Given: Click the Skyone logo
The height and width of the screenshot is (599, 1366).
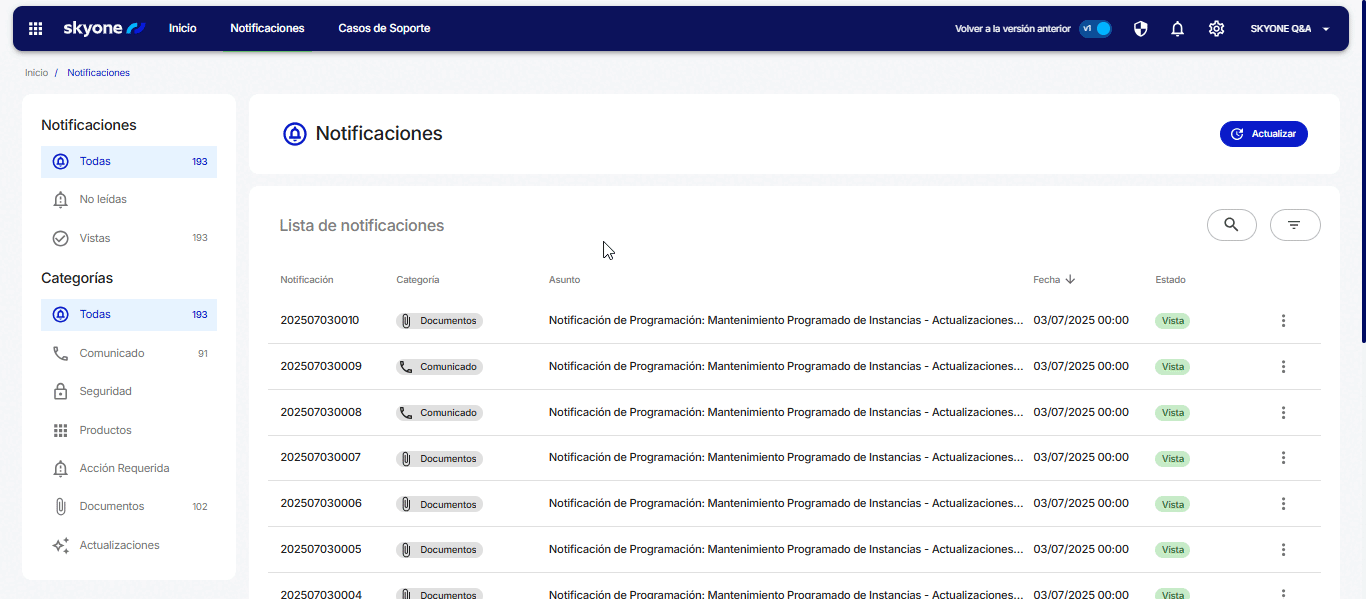Looking at the screenshot, I should 104,29.
